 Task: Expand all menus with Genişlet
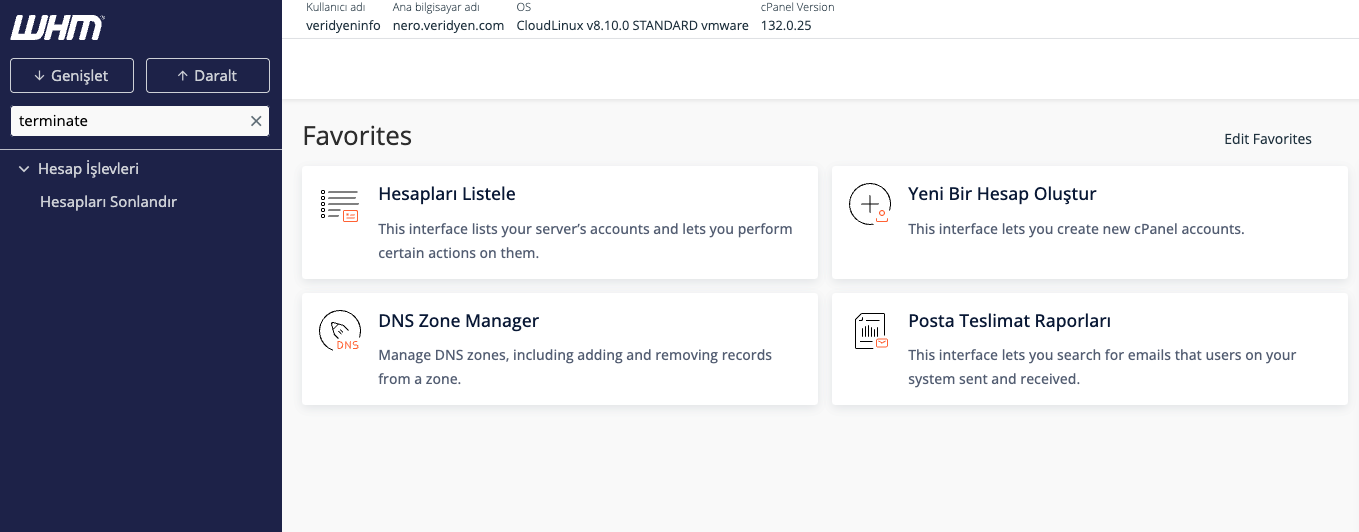71,75
